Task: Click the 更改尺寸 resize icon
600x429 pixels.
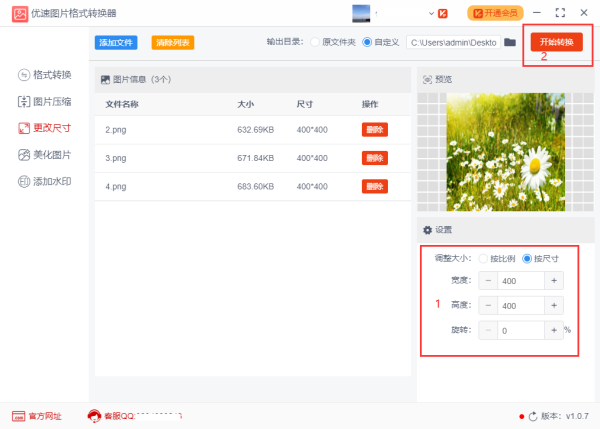Action: (25, 128)
